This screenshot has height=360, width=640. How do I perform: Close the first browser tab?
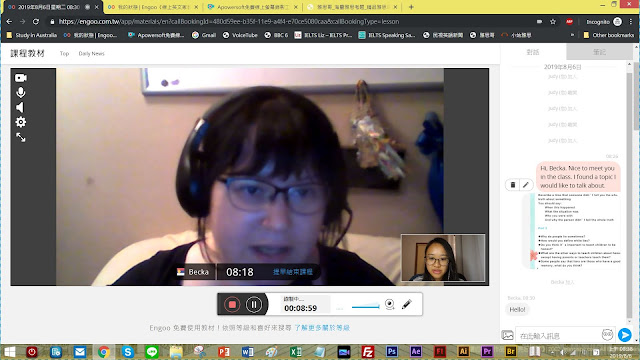point(97,7)
